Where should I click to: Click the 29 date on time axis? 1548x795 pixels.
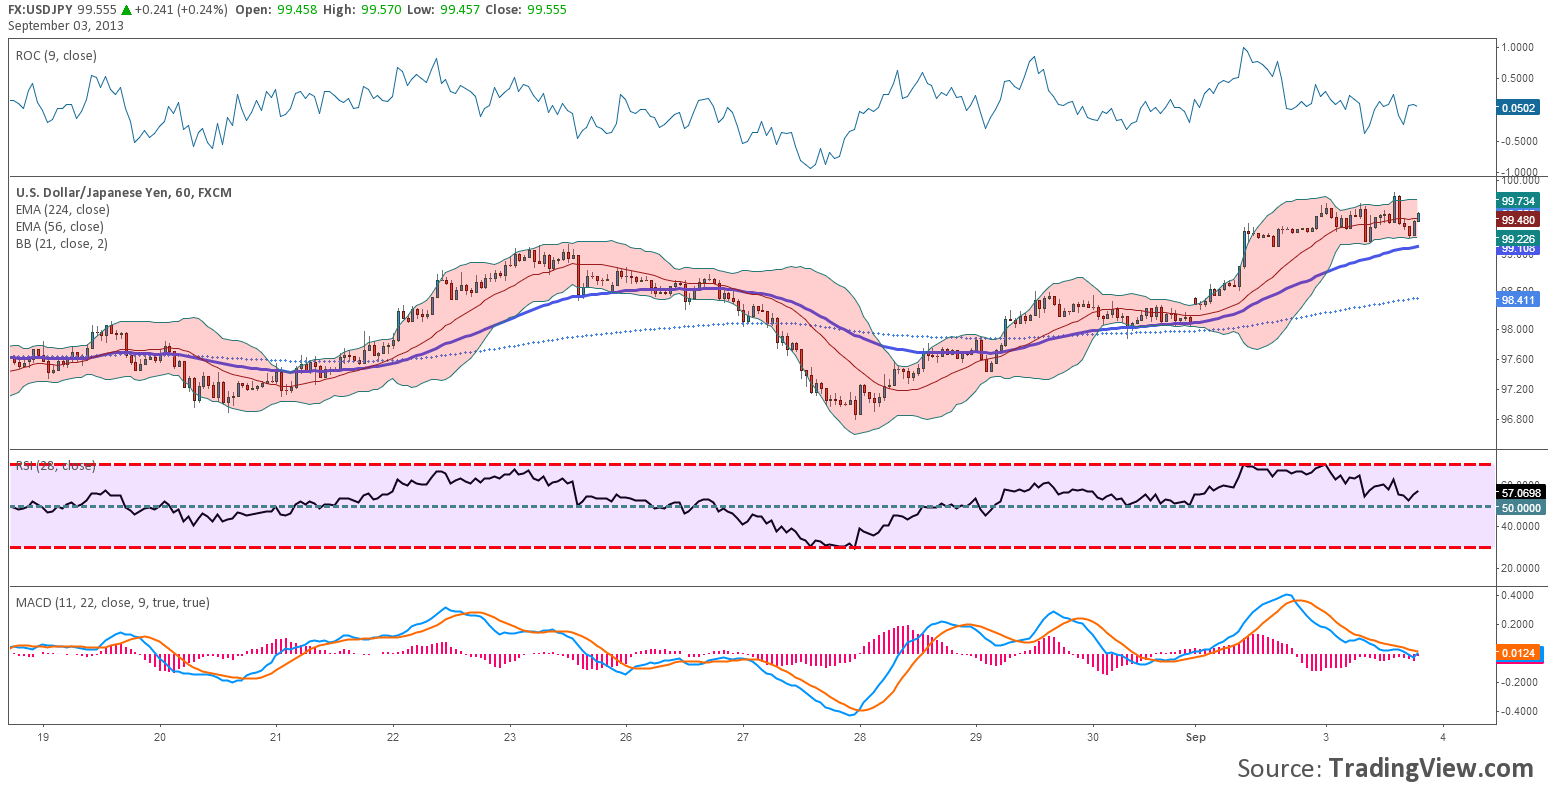click(976, 737)
